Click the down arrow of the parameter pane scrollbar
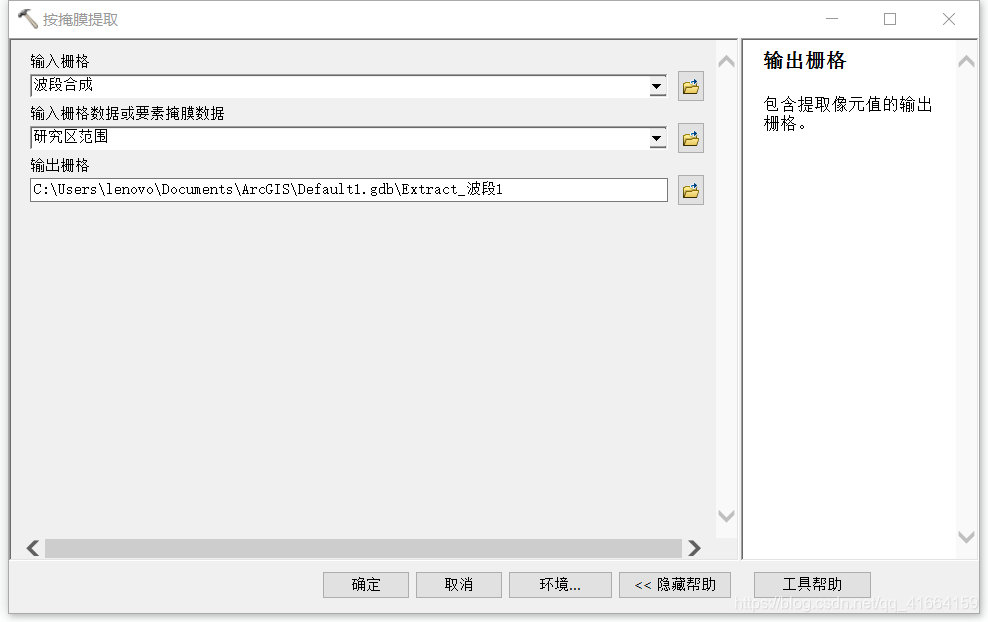The image size is (988, 622). coord(727,516)
